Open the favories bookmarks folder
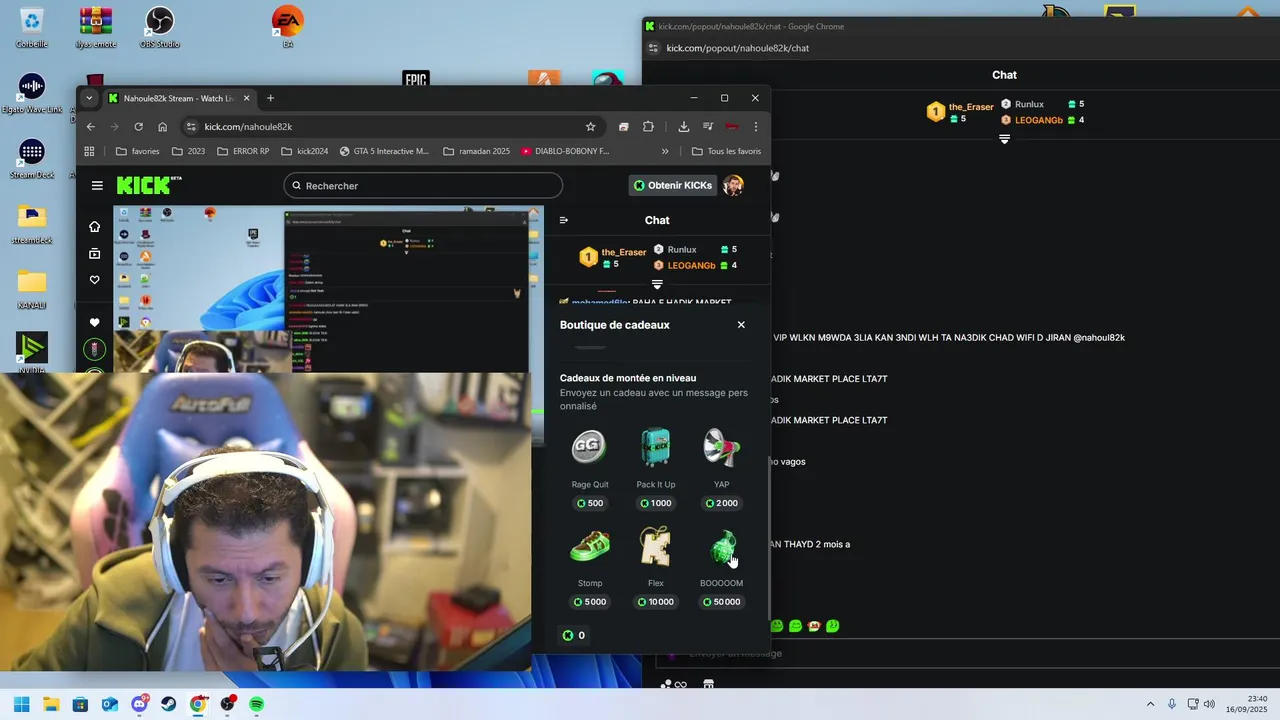The width and height of the screenshot is (1280, 720). [x=137, y=151]
